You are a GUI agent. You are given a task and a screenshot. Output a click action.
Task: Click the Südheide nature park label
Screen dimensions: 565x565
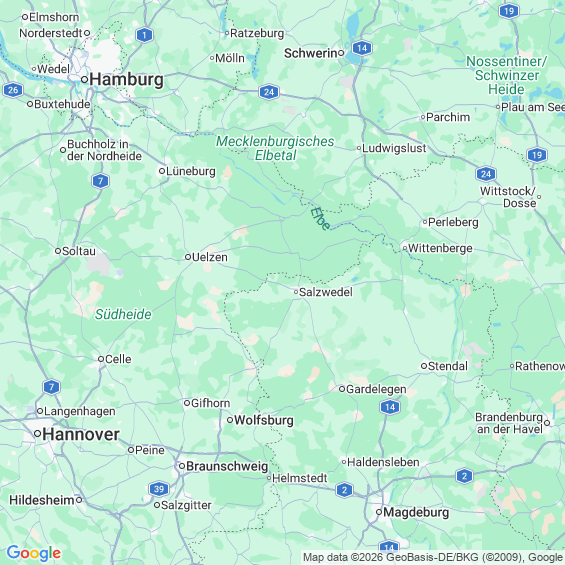tap(123, 314)
